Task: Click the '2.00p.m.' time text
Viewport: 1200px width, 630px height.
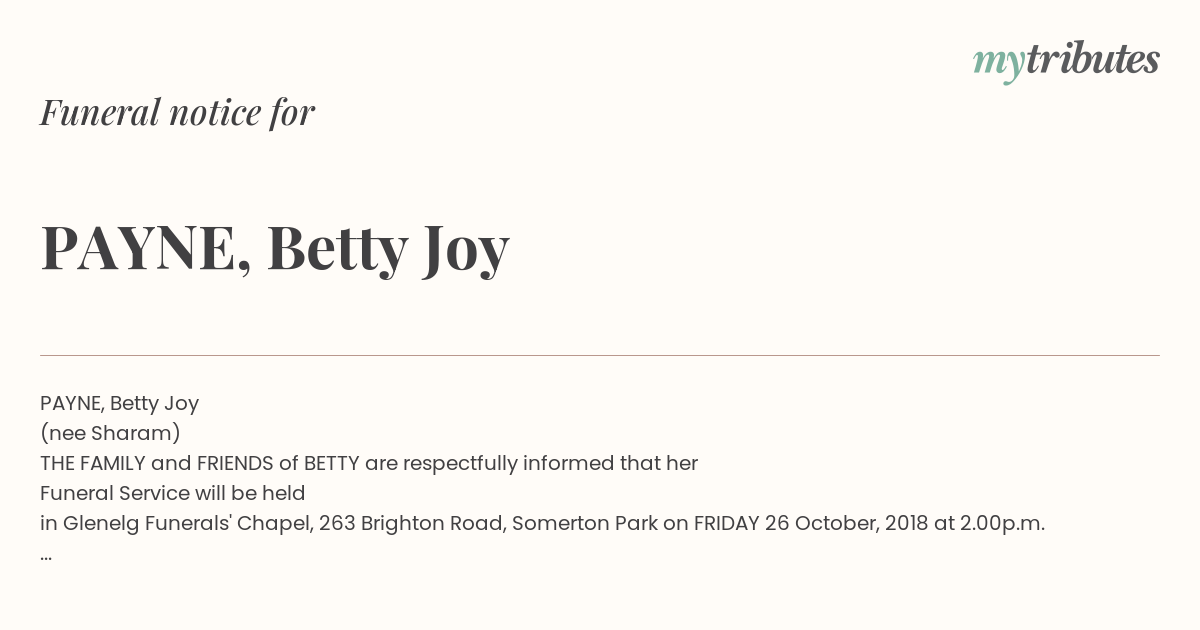Action: 1003,523
